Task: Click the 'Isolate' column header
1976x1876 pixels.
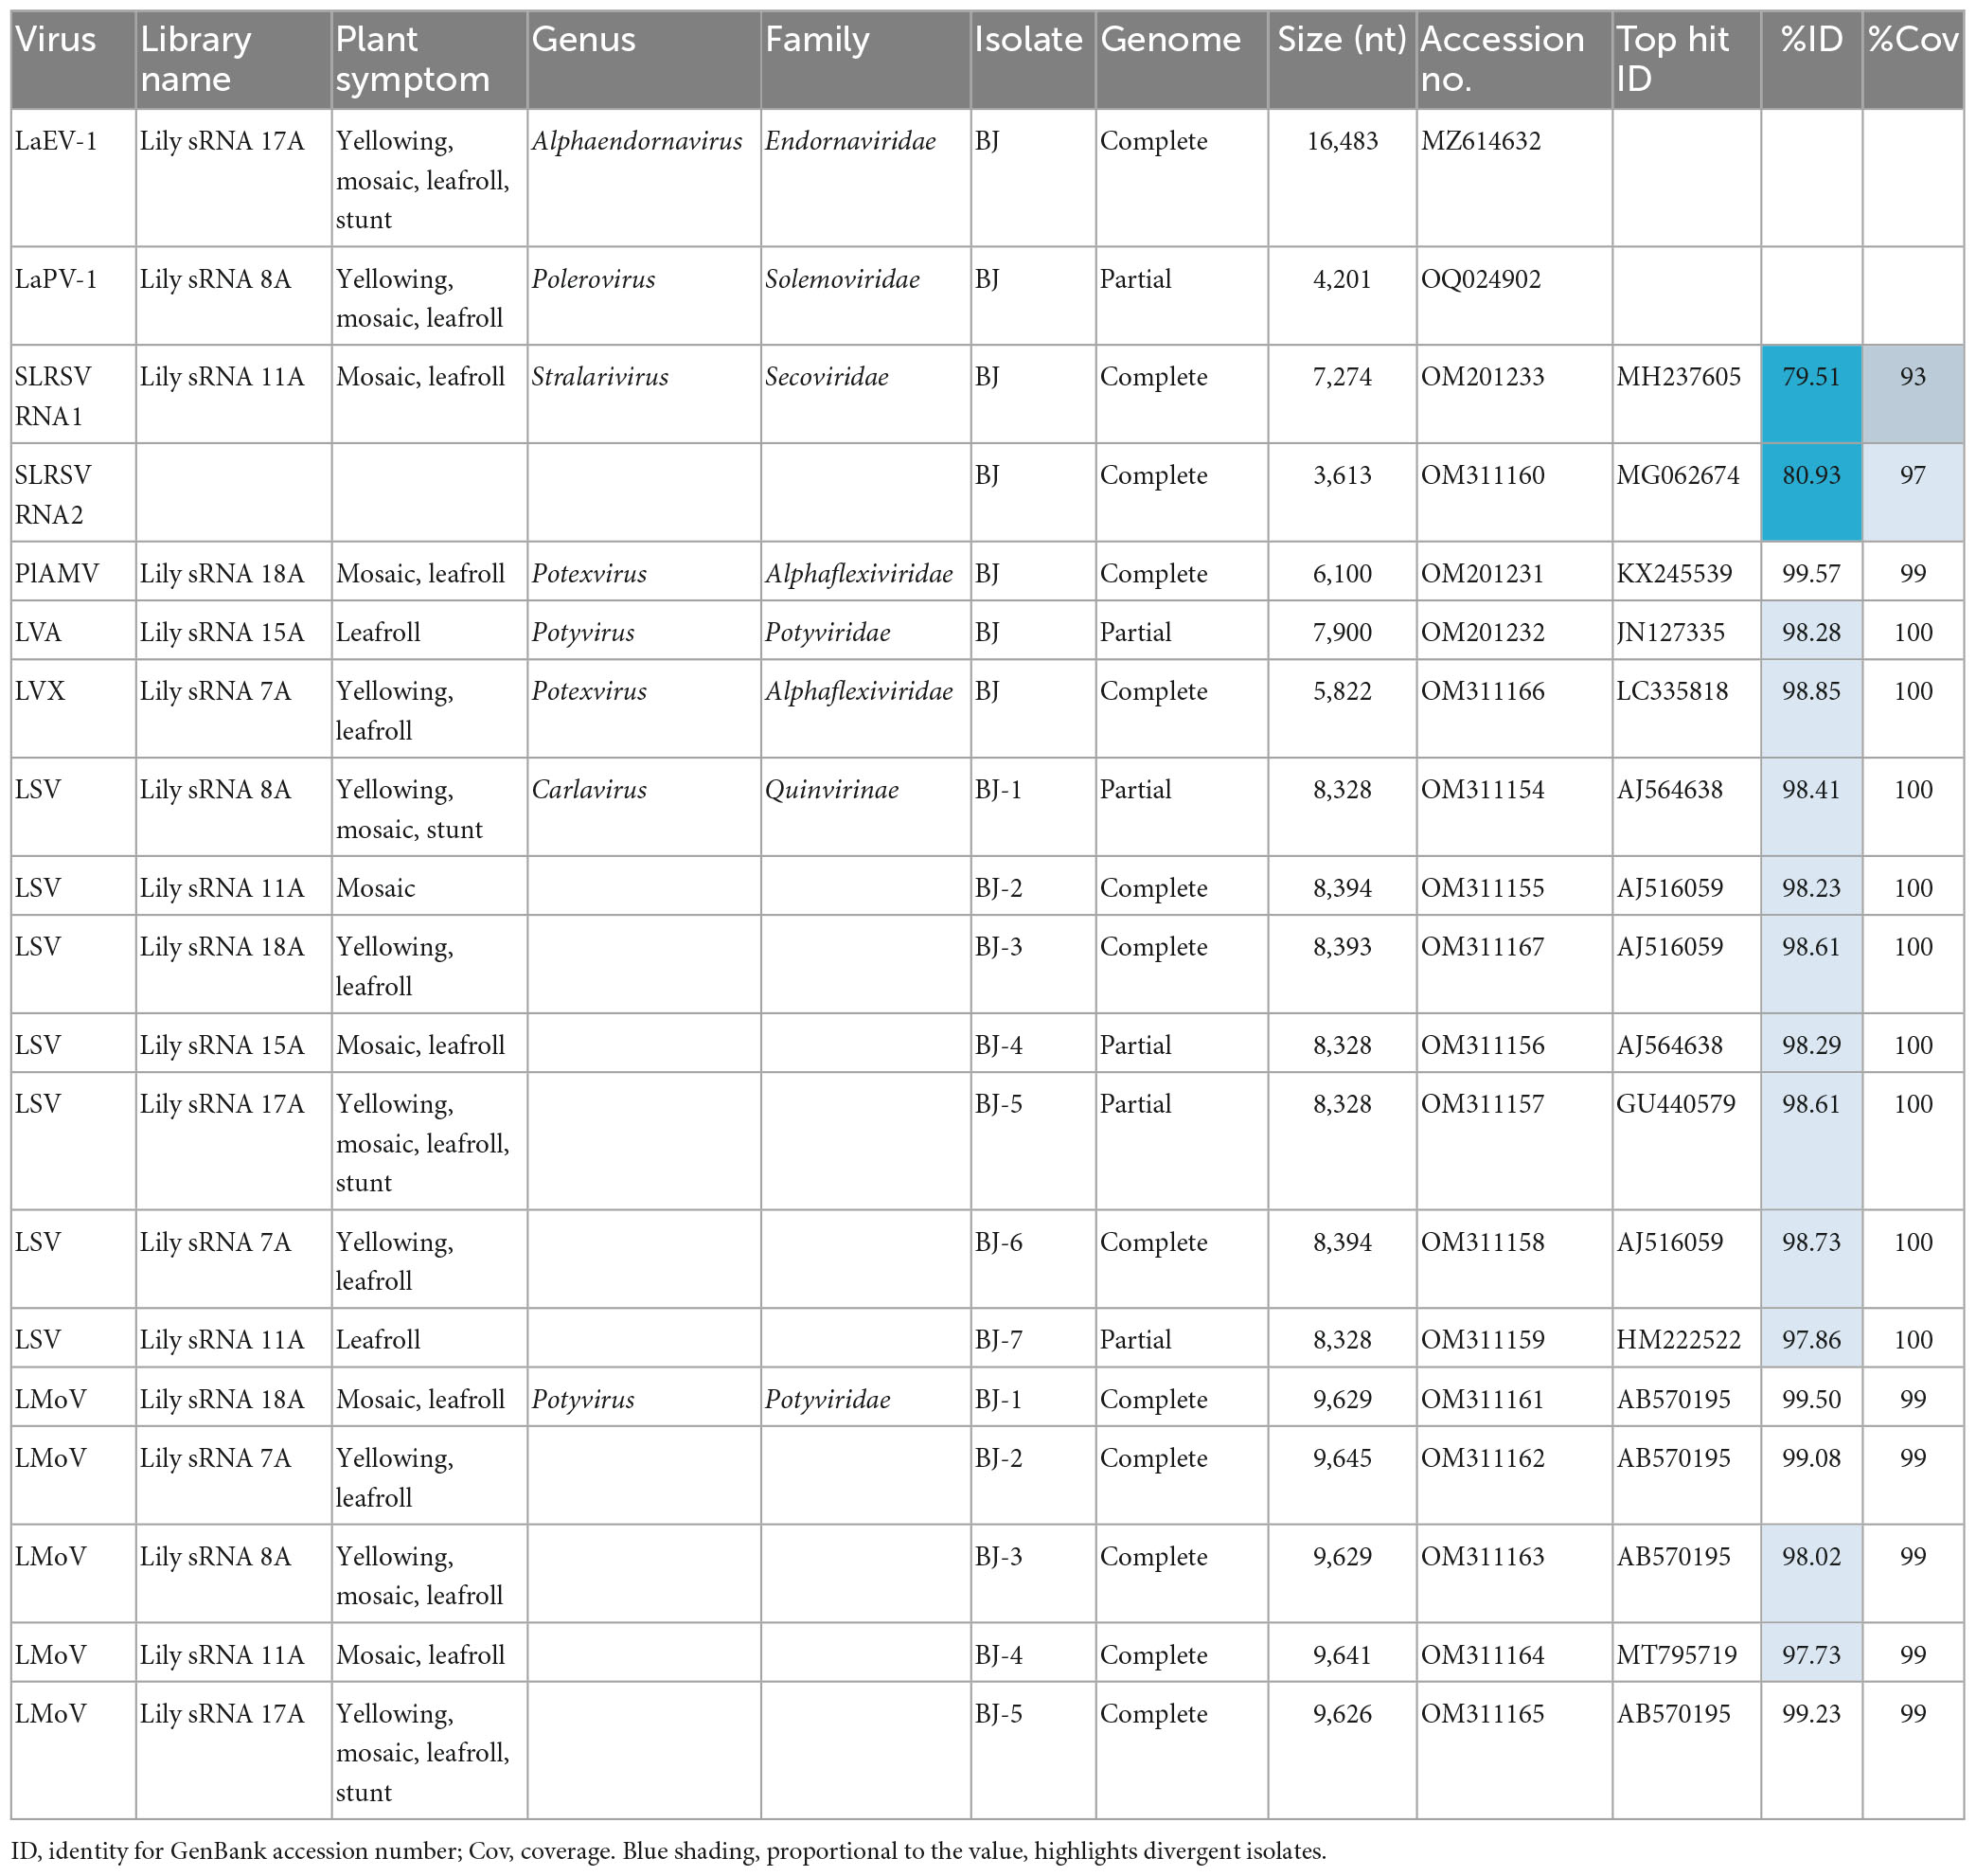Action: point(1033,59)
